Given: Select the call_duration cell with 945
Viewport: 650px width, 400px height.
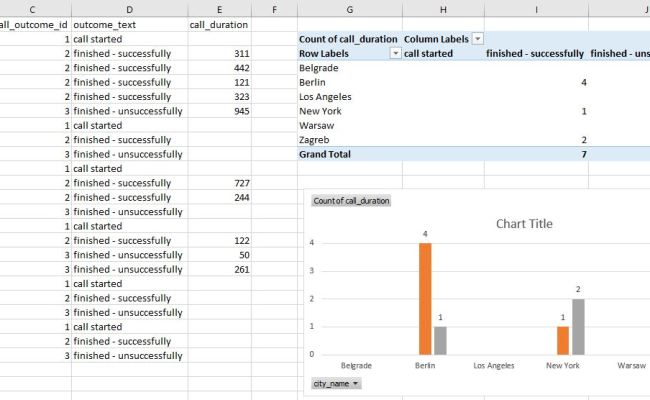Looking at the screenshot, I should tap(219, 111).
